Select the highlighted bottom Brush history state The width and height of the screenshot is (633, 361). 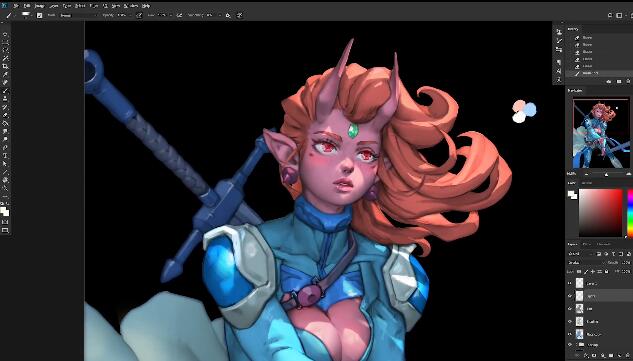pyautogui.click(x=599, y=73)
